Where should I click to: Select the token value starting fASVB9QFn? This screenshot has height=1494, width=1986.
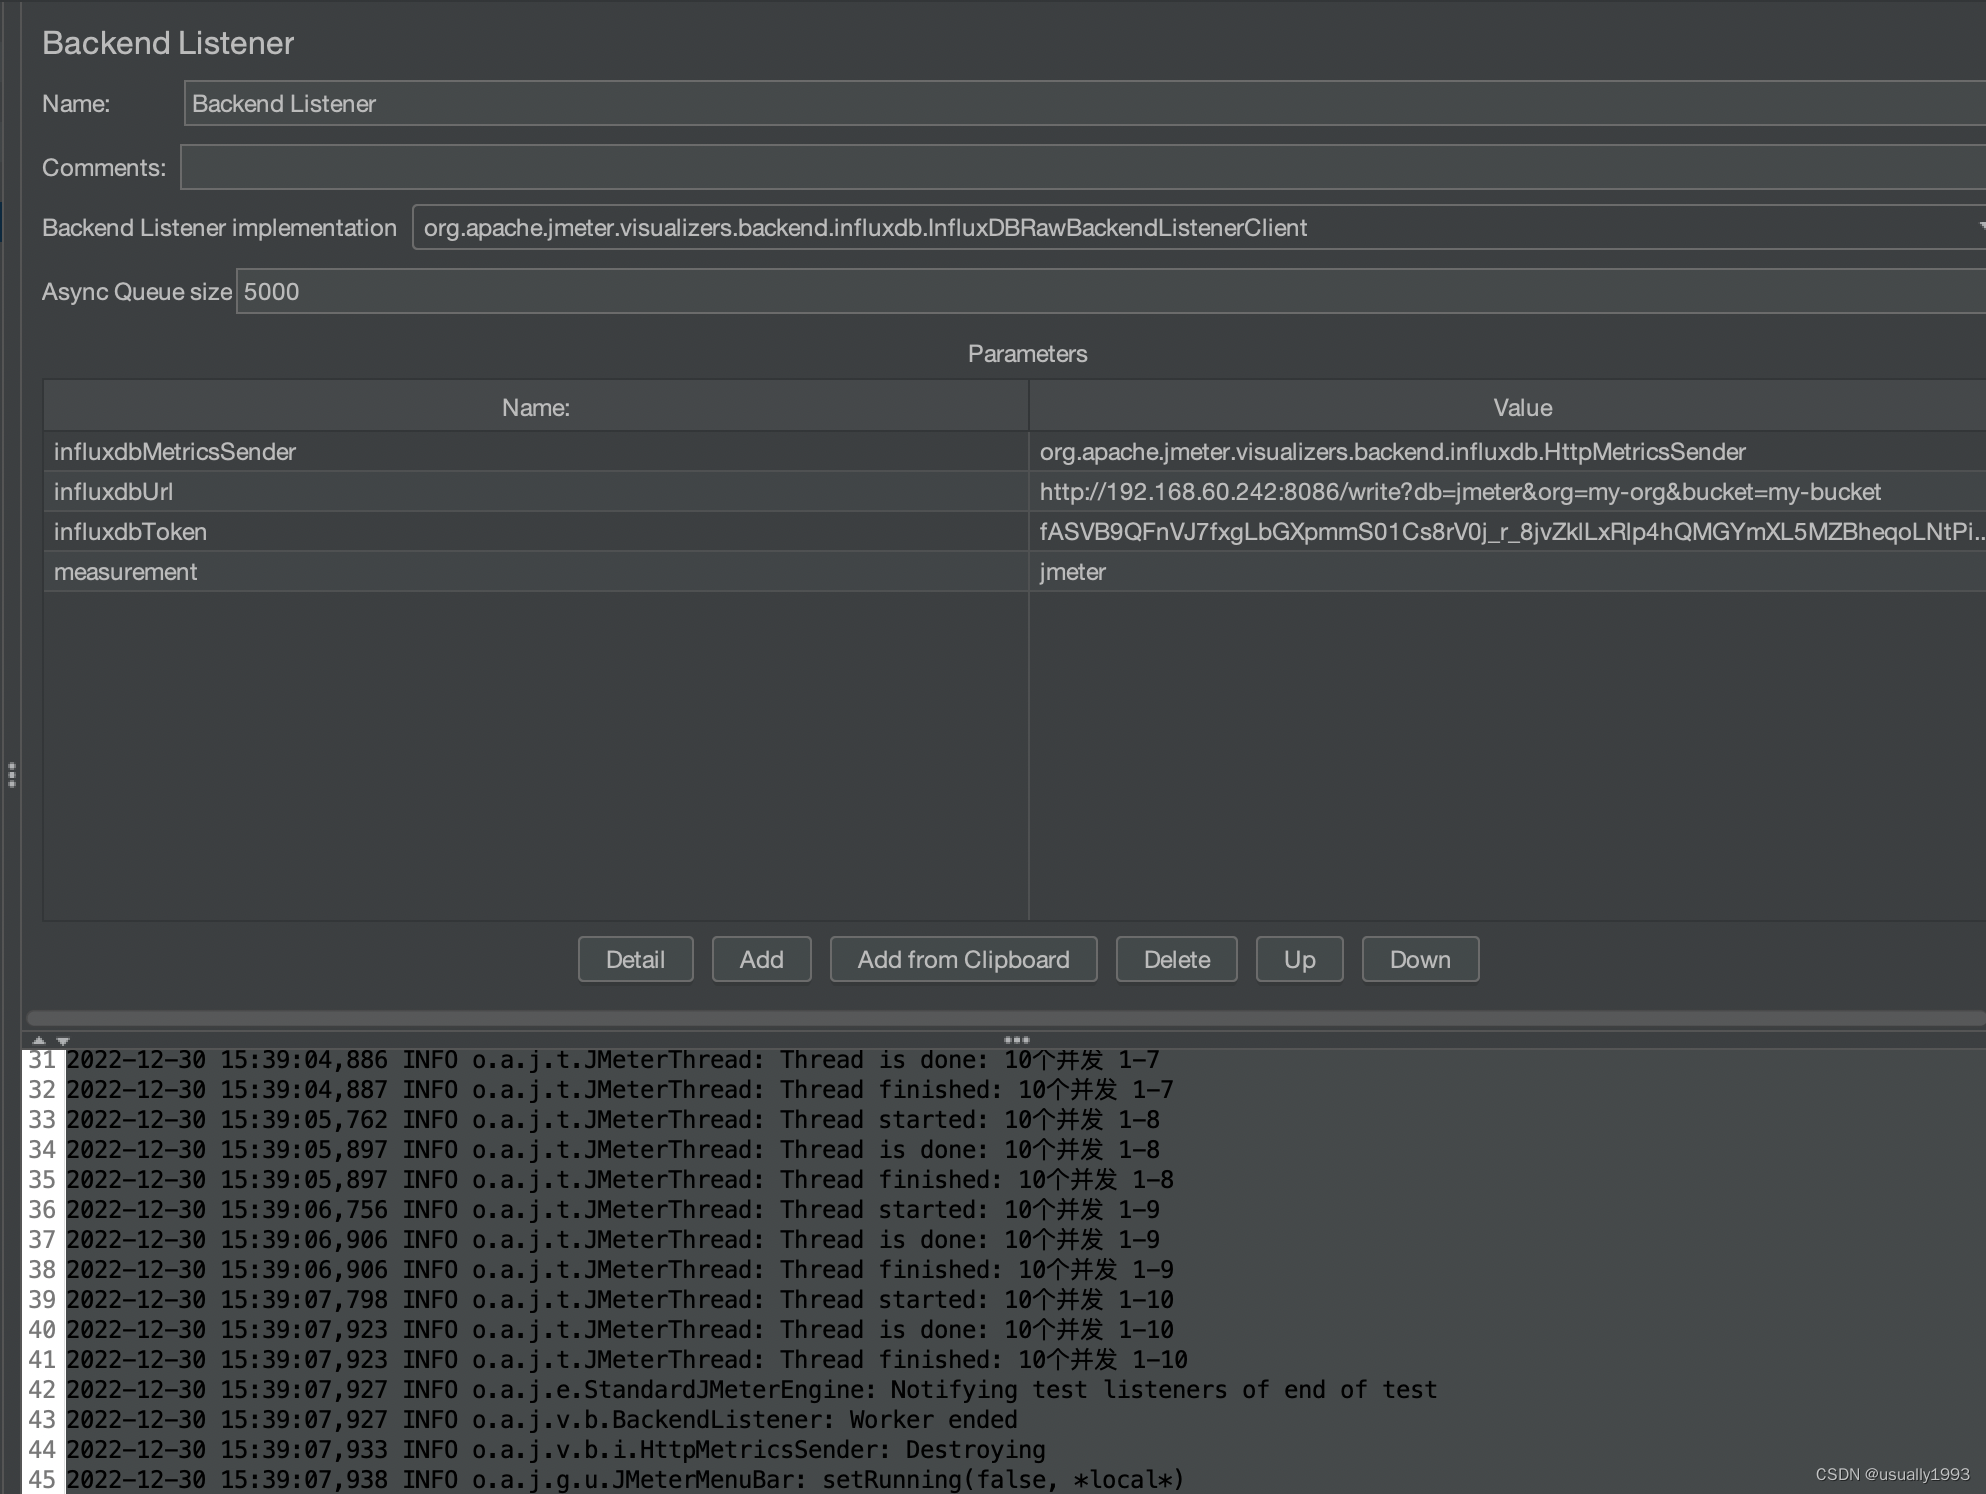click(x=1508, y=531)
